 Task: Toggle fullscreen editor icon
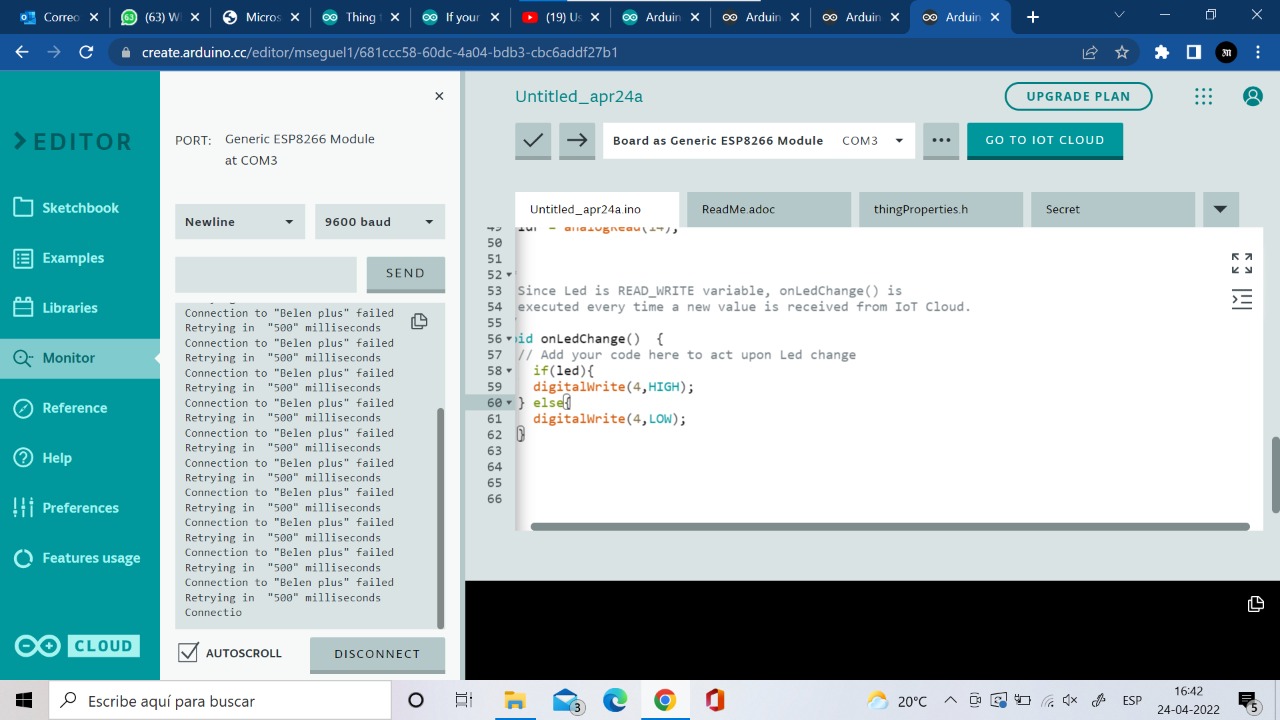(x=1242, y=263)
